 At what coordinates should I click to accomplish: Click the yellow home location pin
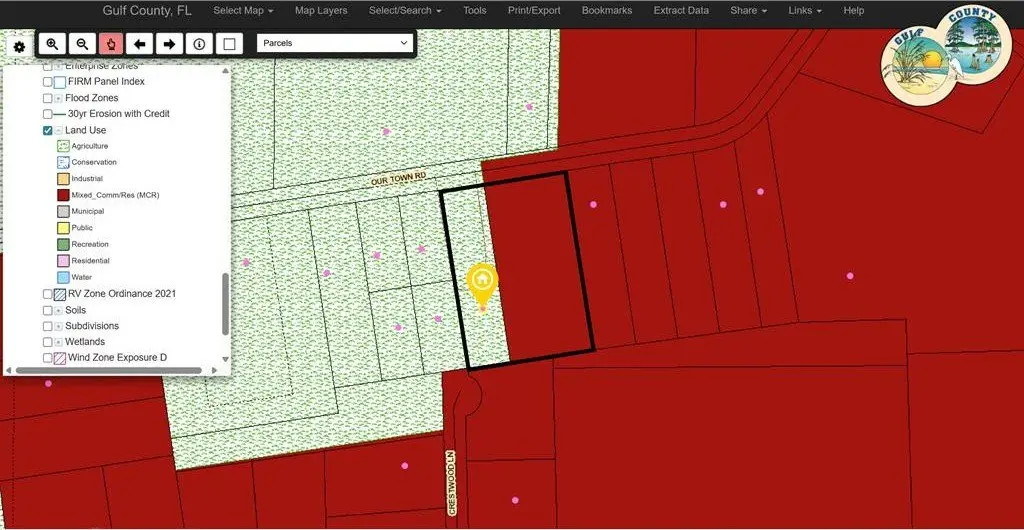pos(483,283)
